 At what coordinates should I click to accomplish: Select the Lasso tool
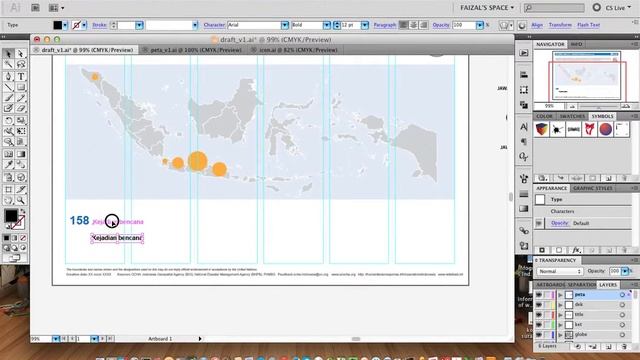point(21,64)
